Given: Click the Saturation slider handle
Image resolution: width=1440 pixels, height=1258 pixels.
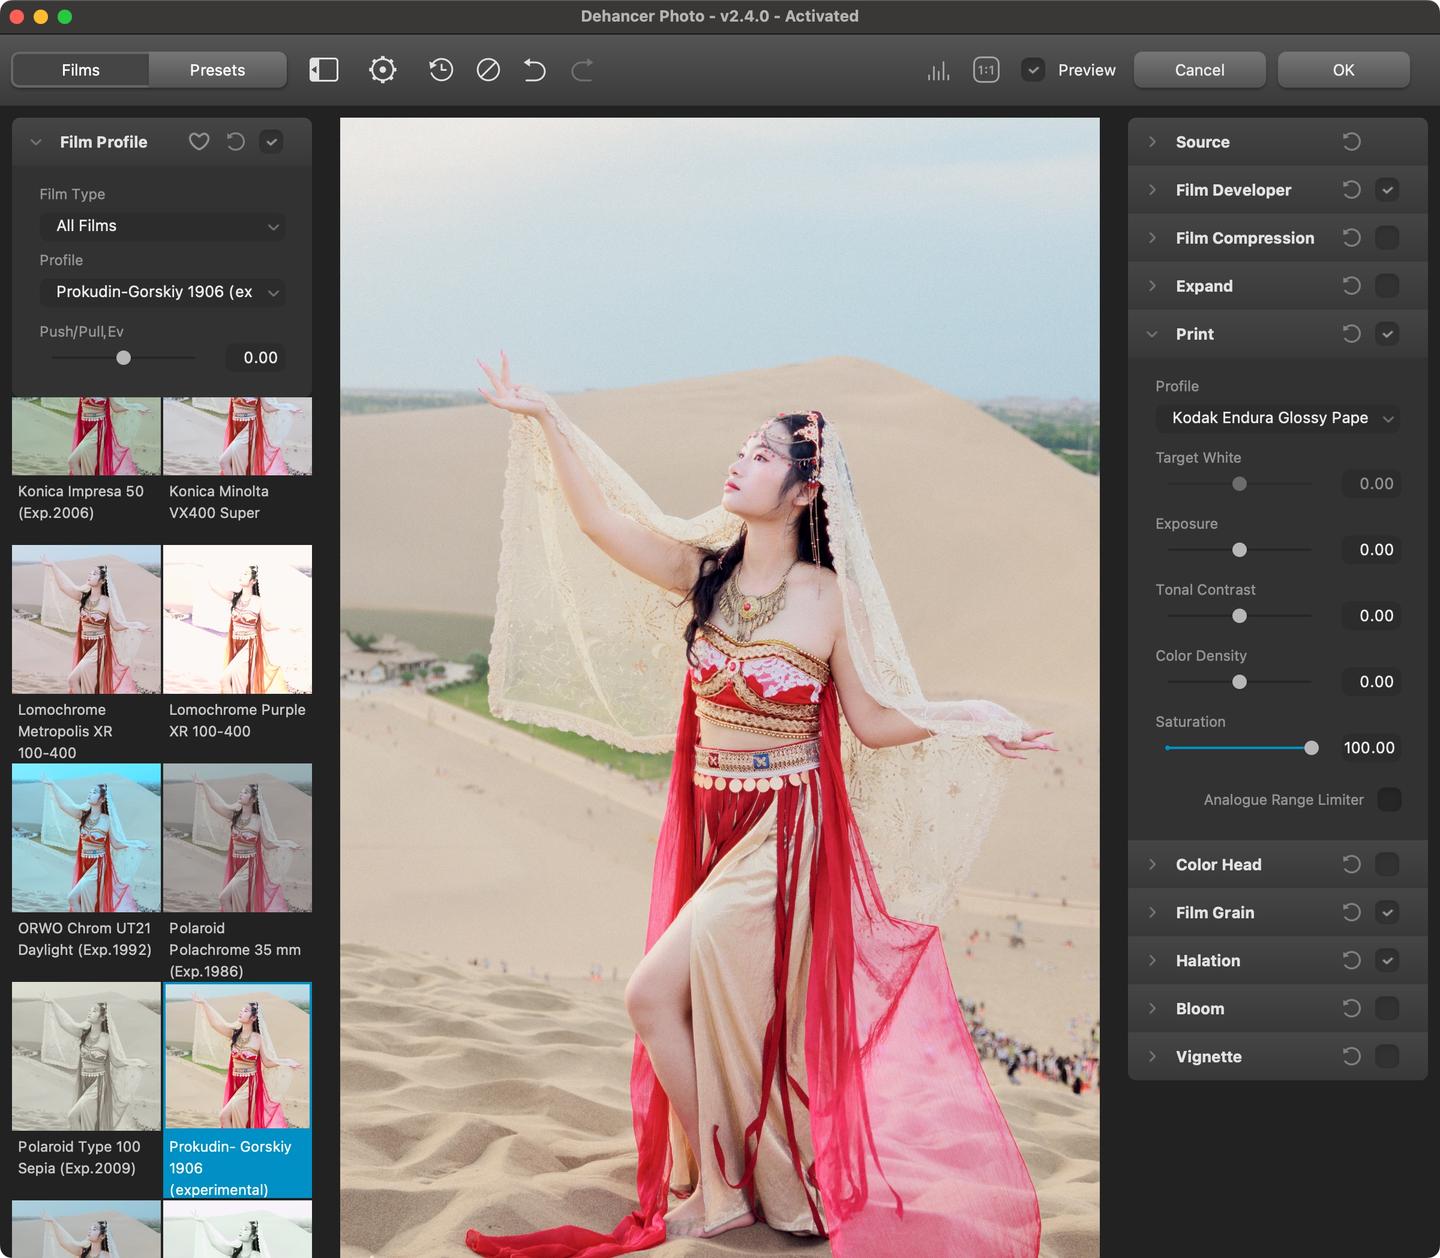Looking at the screenshot, I should [1311, 748].
